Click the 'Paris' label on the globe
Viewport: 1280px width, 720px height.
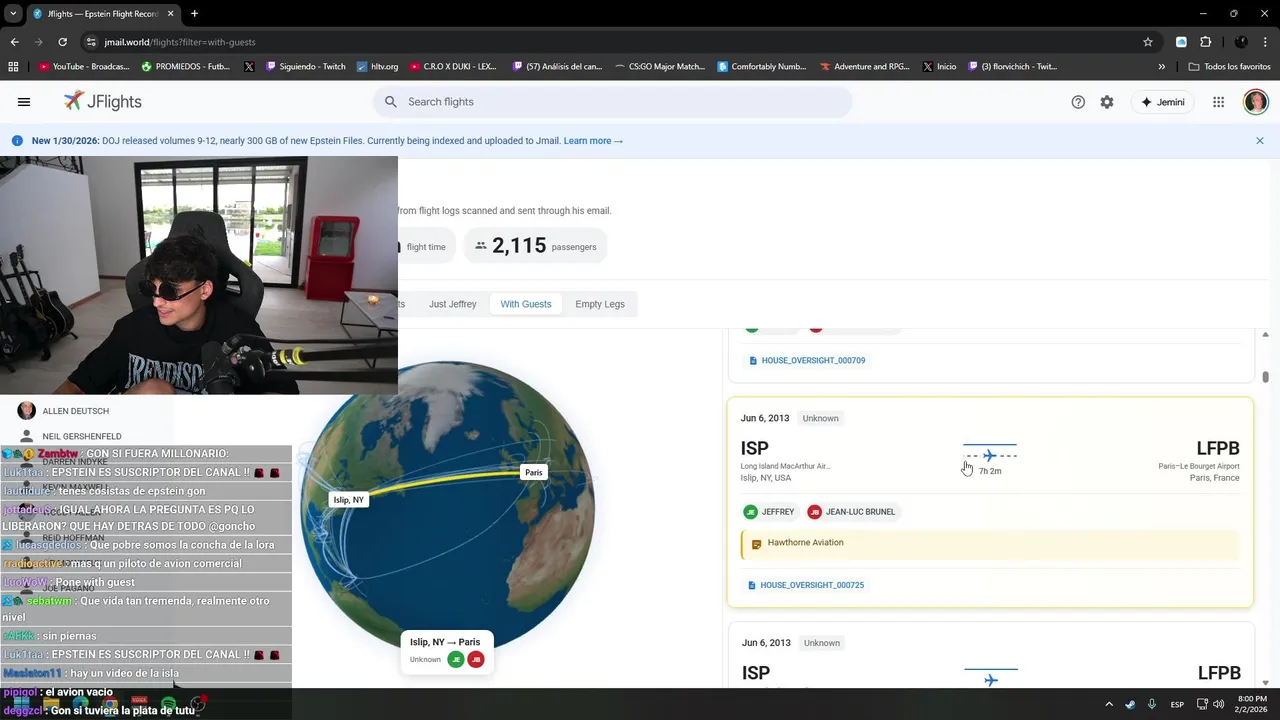pyautogui.click(x=534, y=473)
